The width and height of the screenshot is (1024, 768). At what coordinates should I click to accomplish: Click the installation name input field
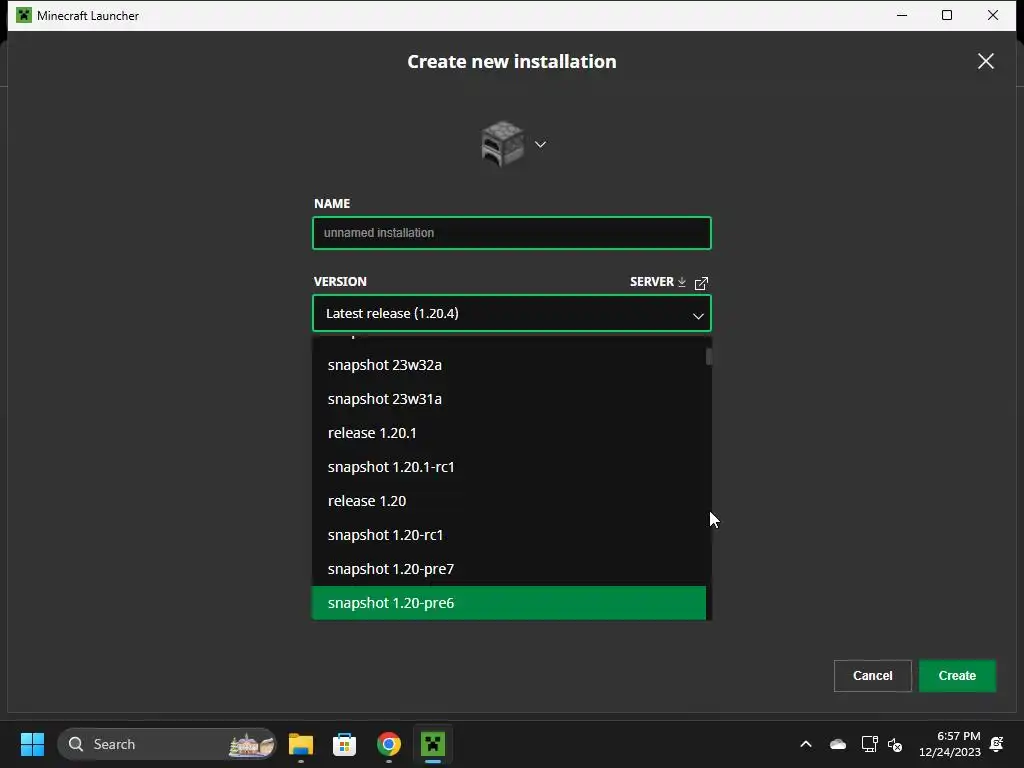coord(512,233)
